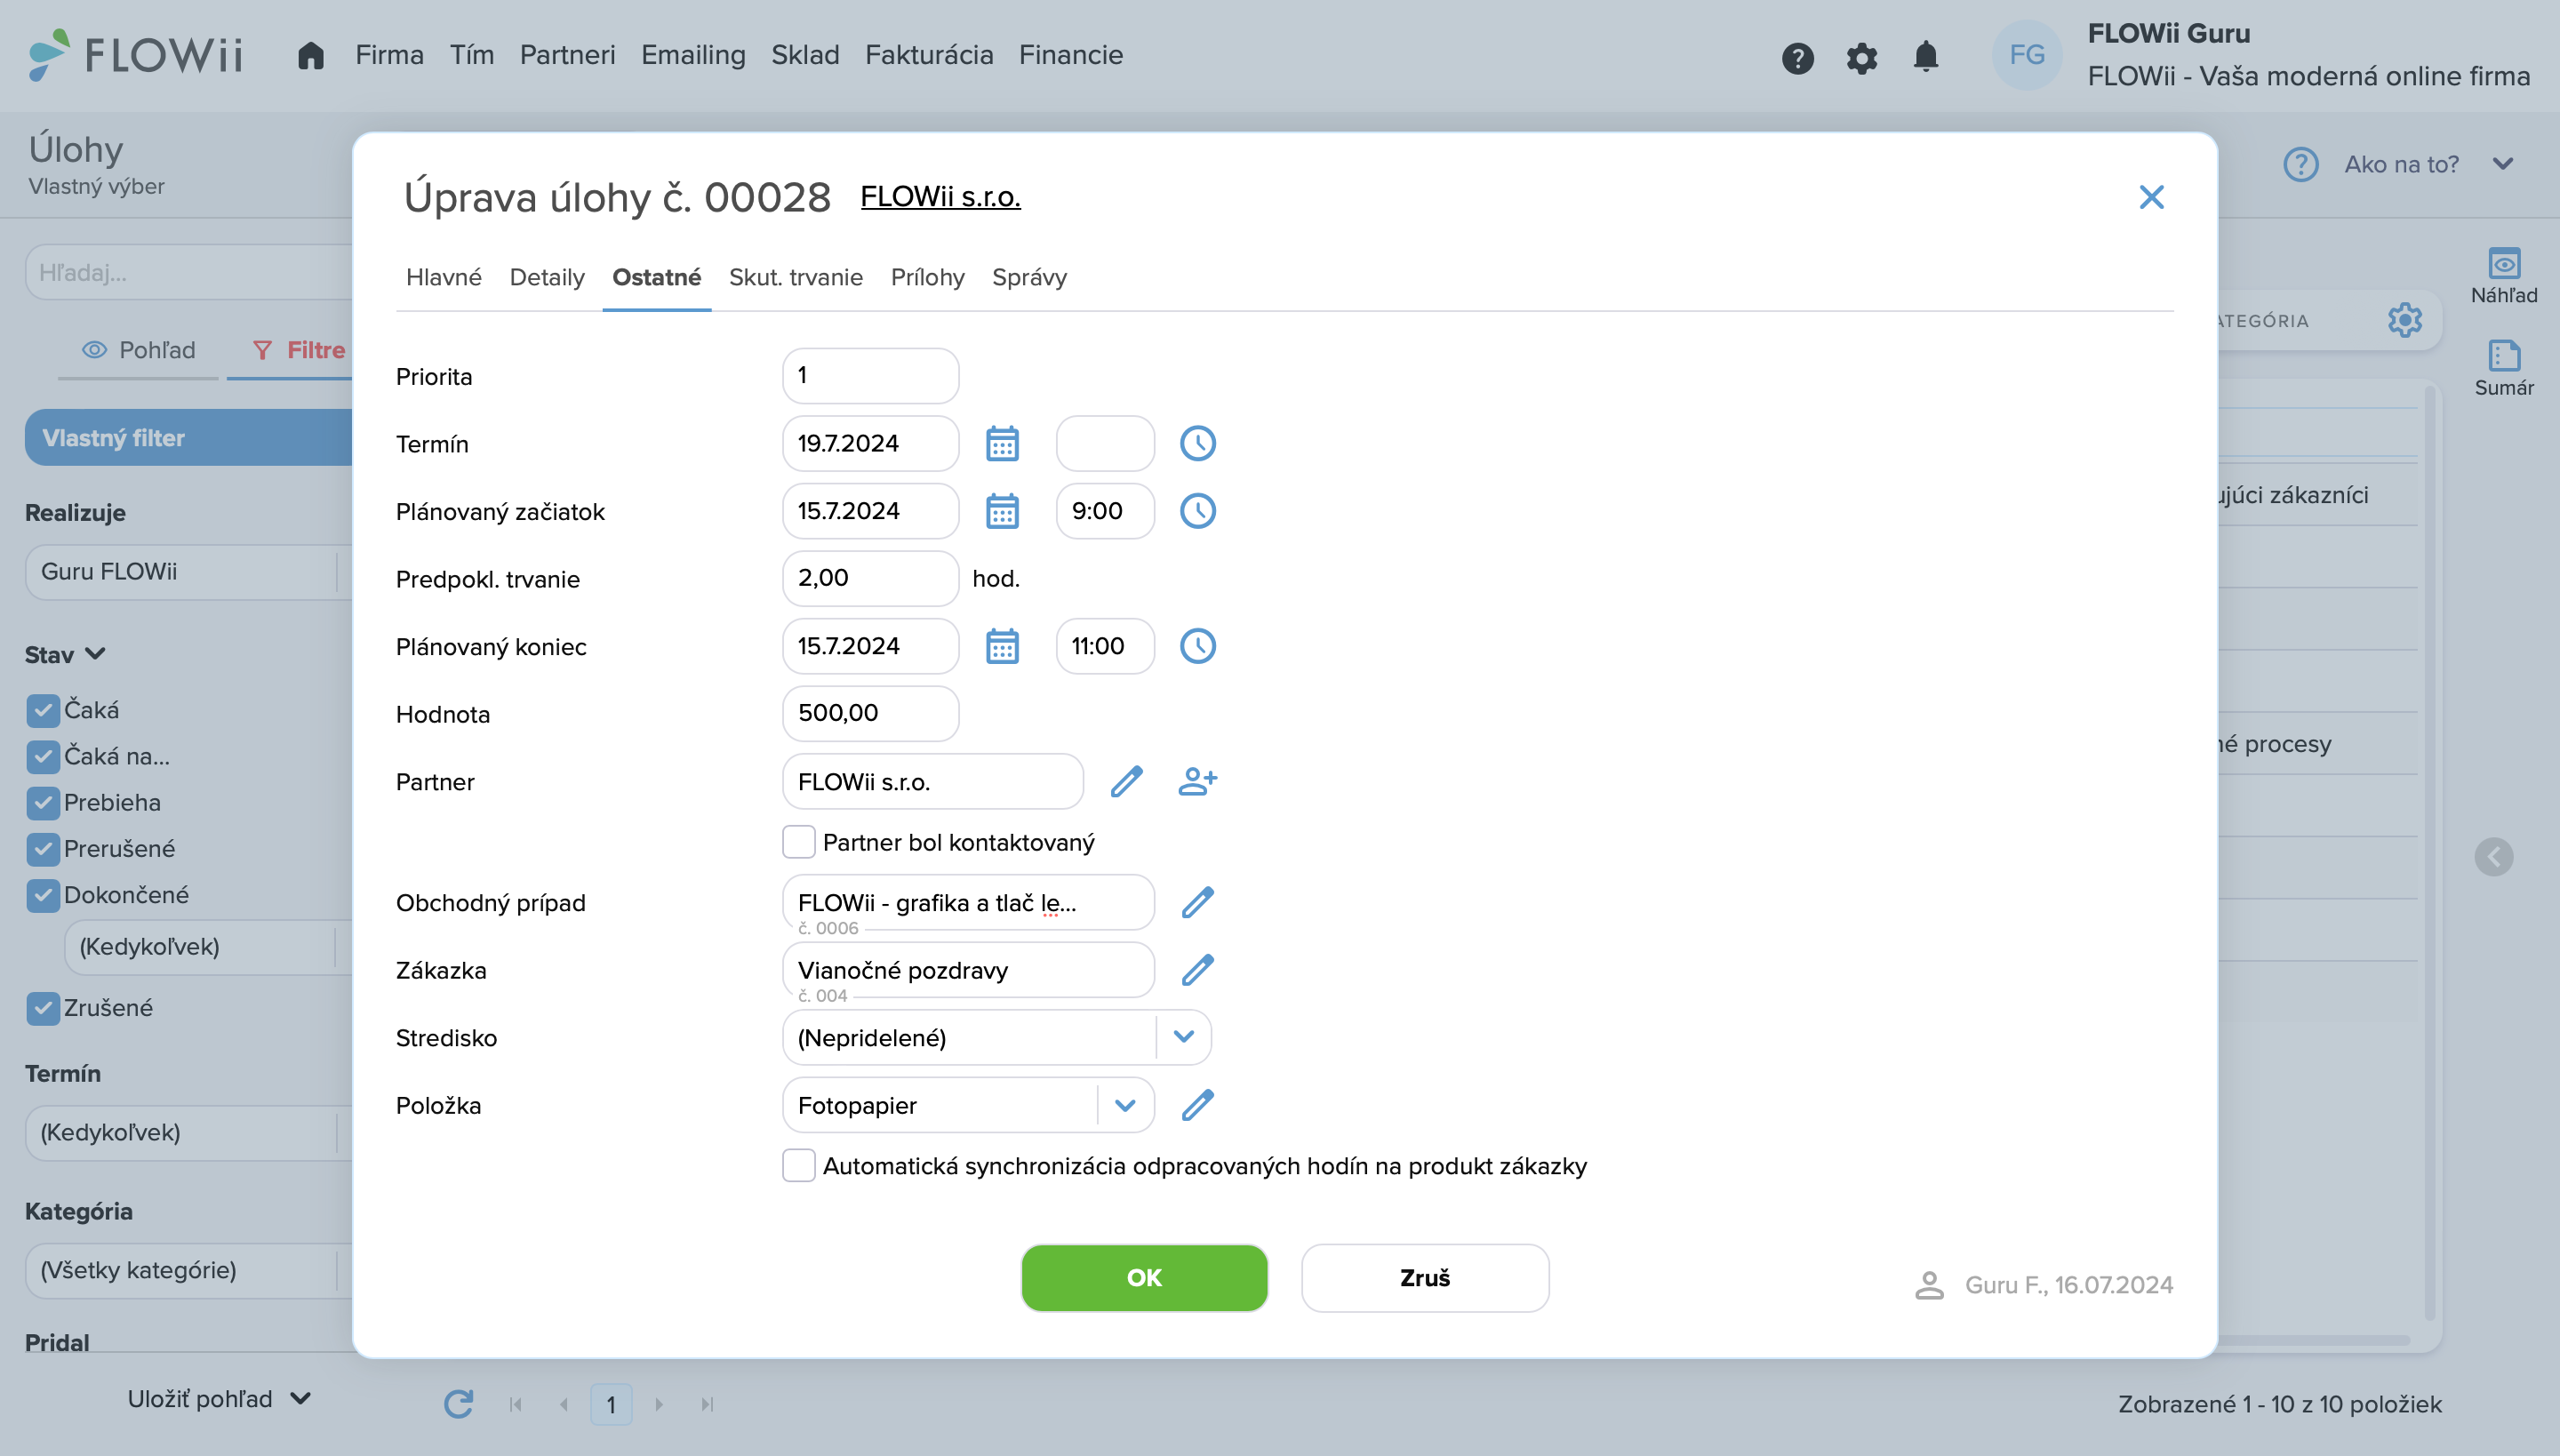Image resolution: width=2560 pixels, height=1456 pixels.
Task: Open the Termín (Kedykoľvek) filter dropdown
Action: 189,1132
